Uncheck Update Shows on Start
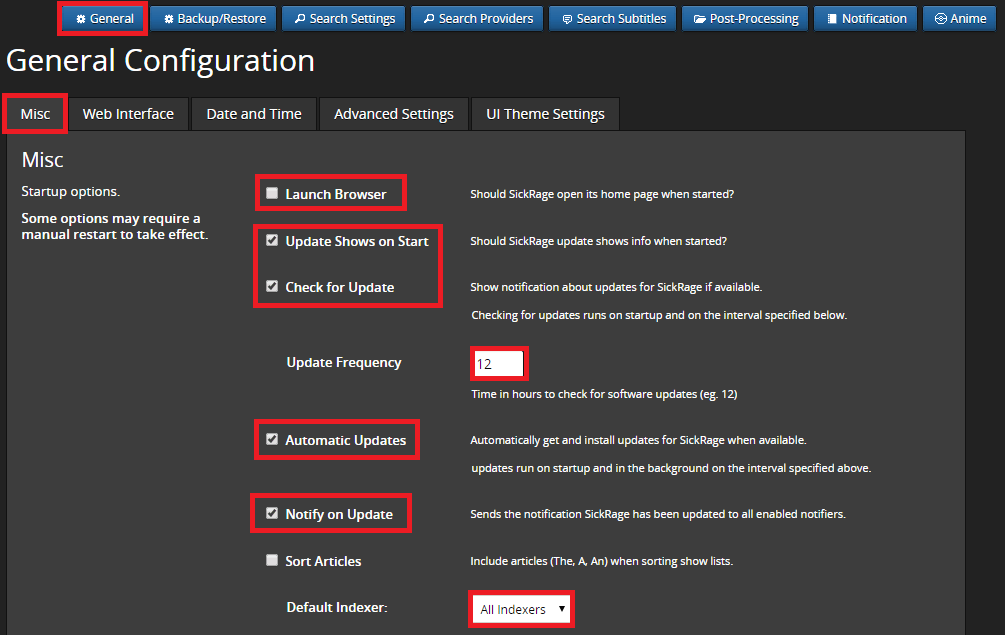The width and height of the screenshot is (1005, 635). pyautogui.click(x=272, y=240)
